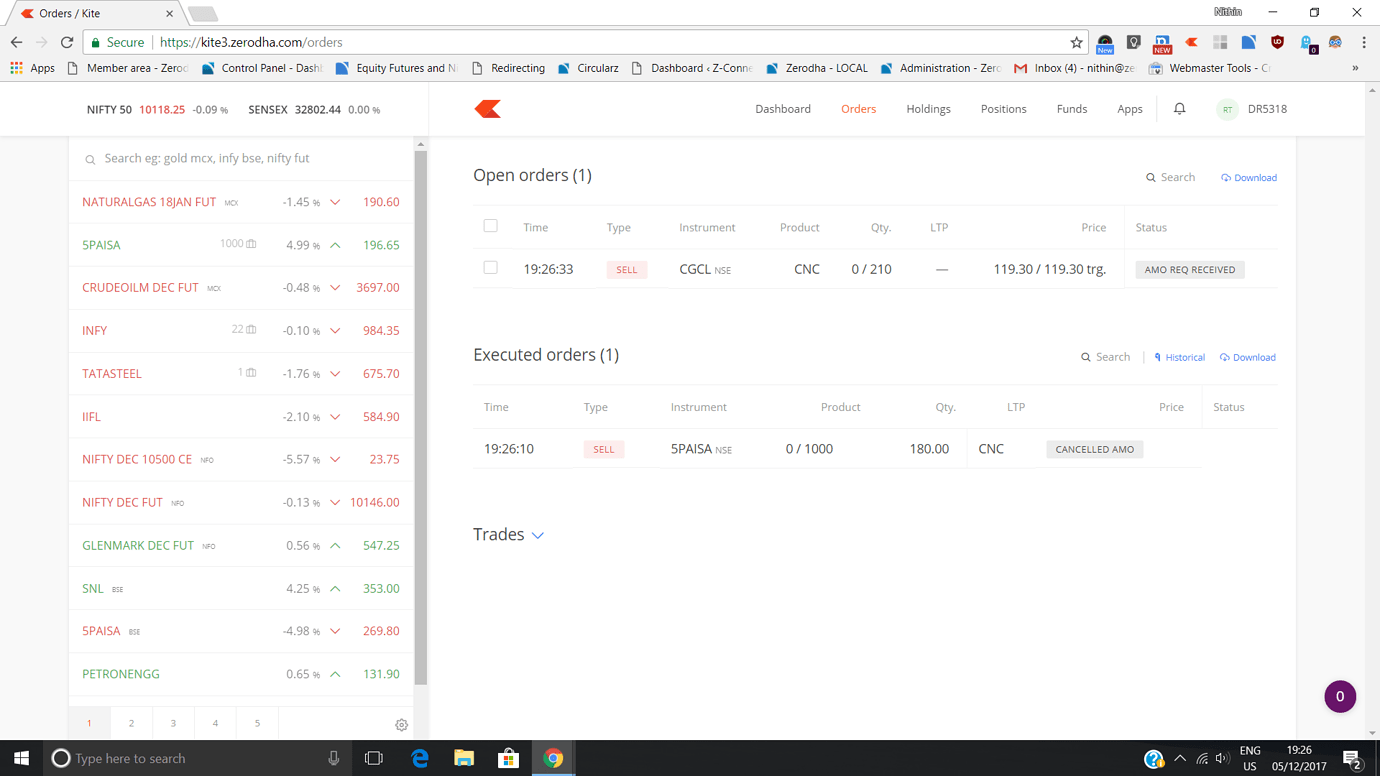Click the RT user avatar circle
Viewport: 1380px width, 776px height.
(1227, 108)
